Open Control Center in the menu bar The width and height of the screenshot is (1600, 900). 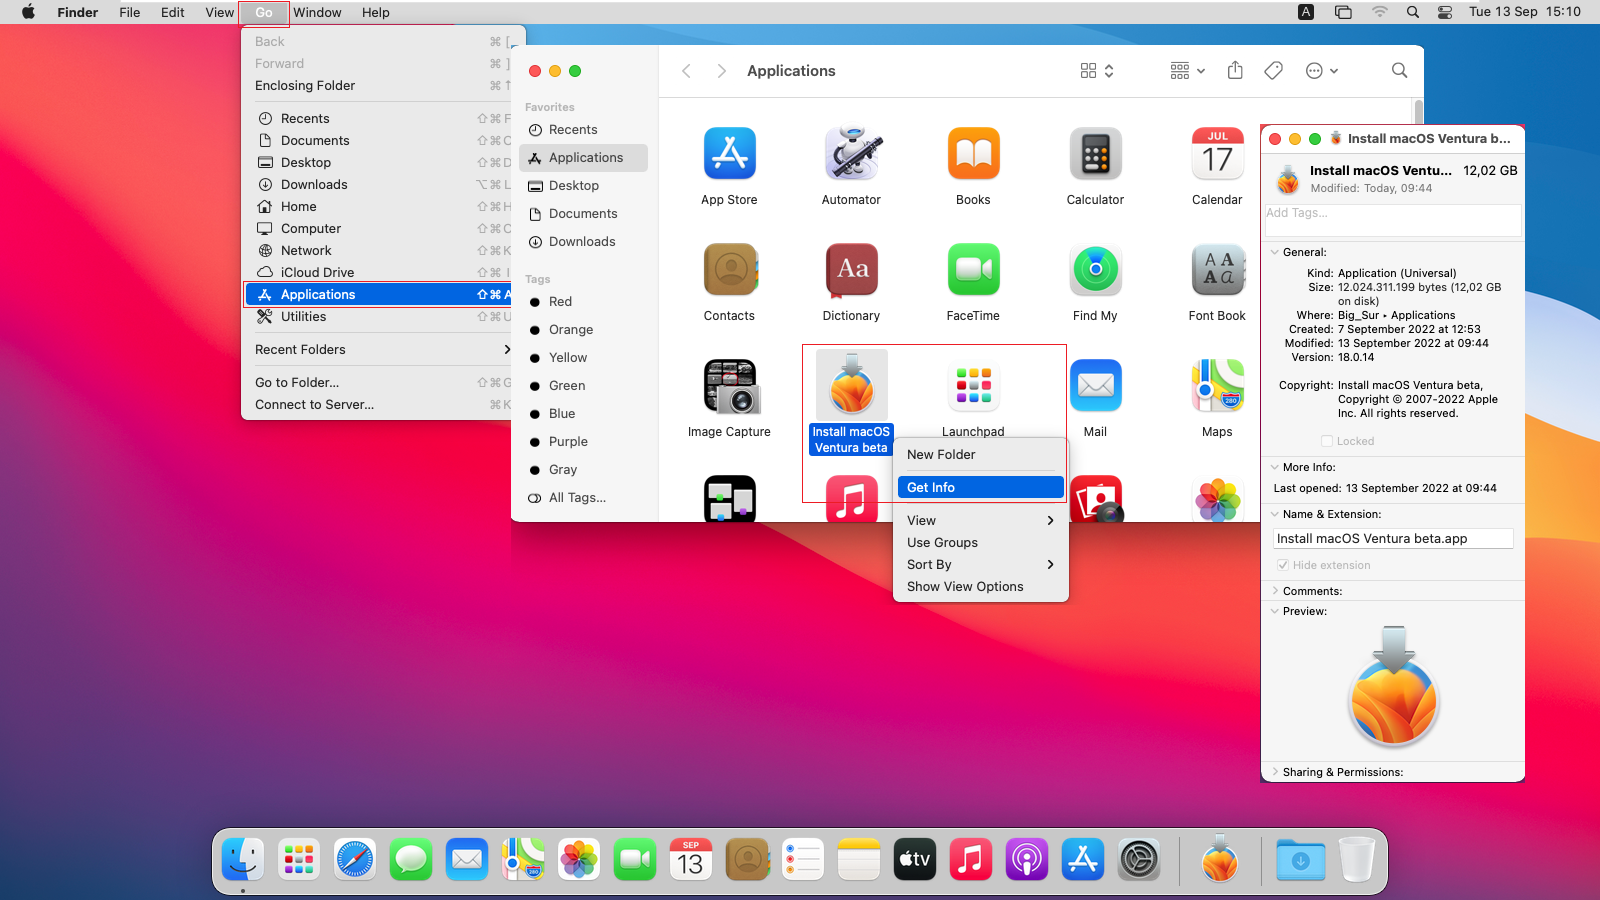point(1445,12)
